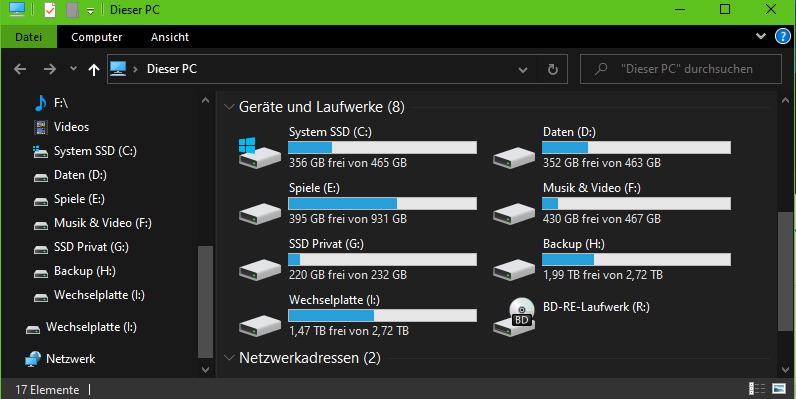Image resolution: width=796 pixels, height=399 pixels.
Task: Click the Netzwerk icon in navigation pane
Action: coord(33,359)
